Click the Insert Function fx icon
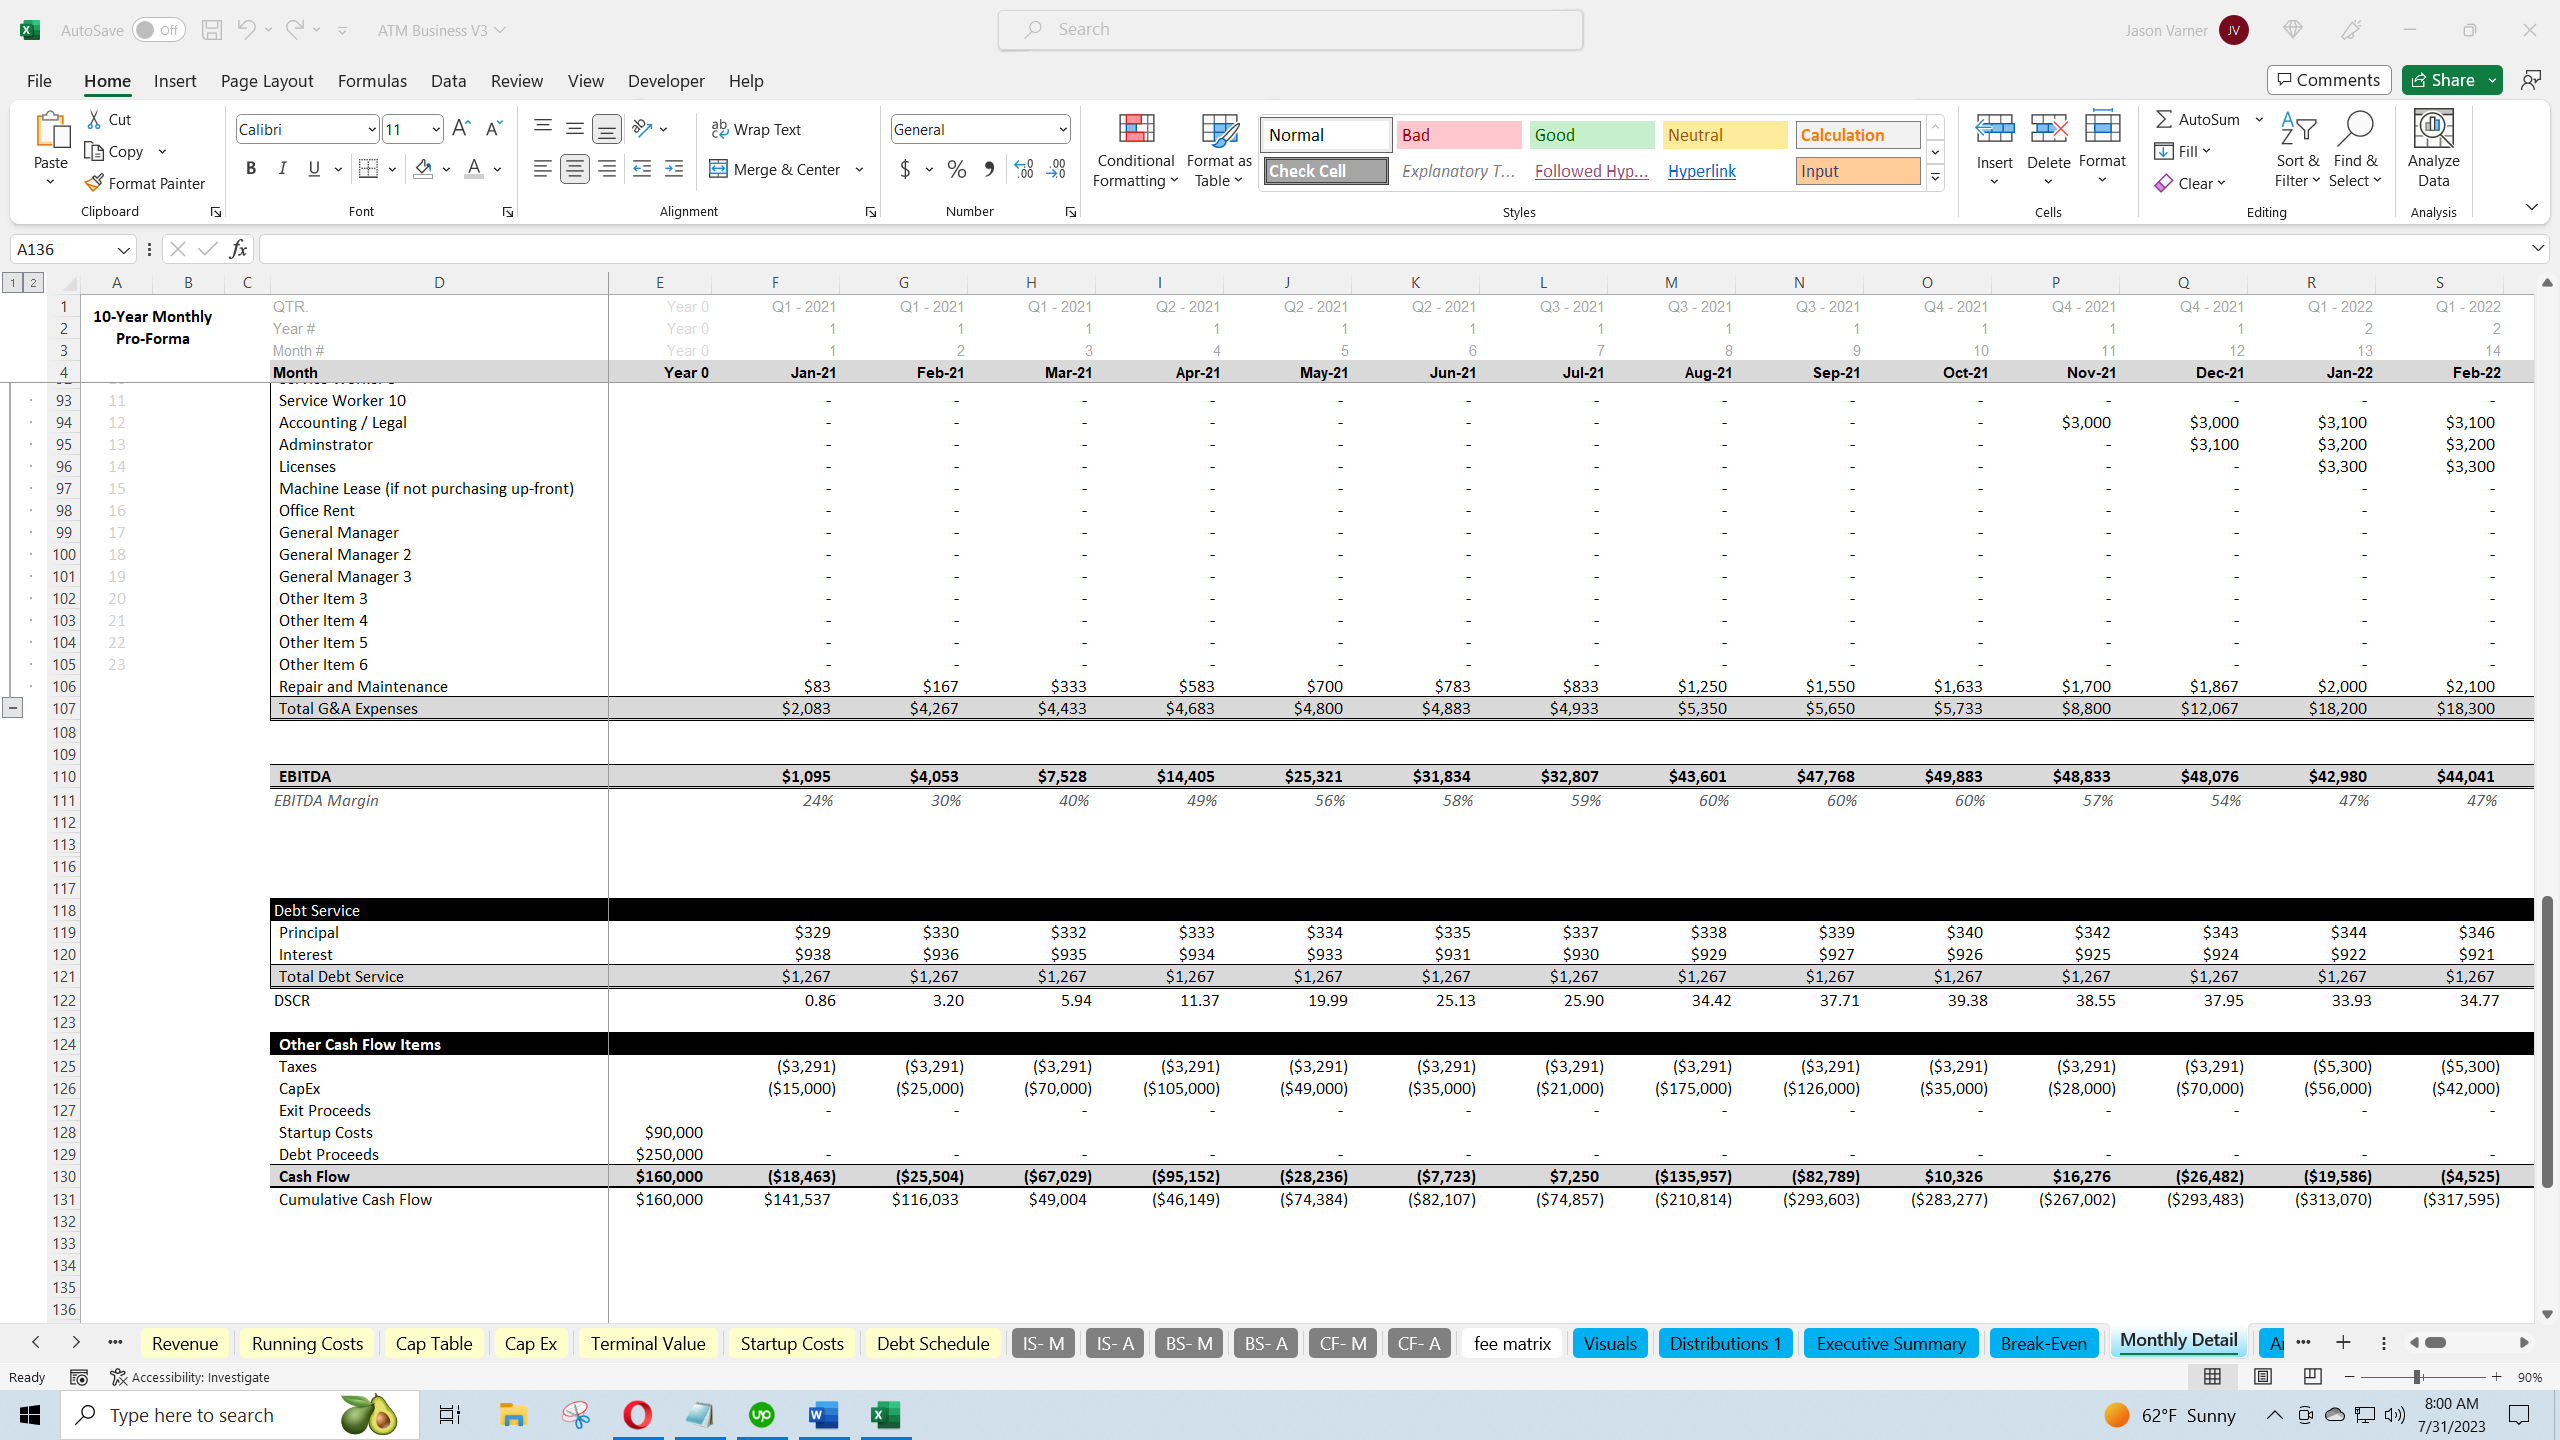The width and height of the screenshot is (2560, 1440). 238,249
